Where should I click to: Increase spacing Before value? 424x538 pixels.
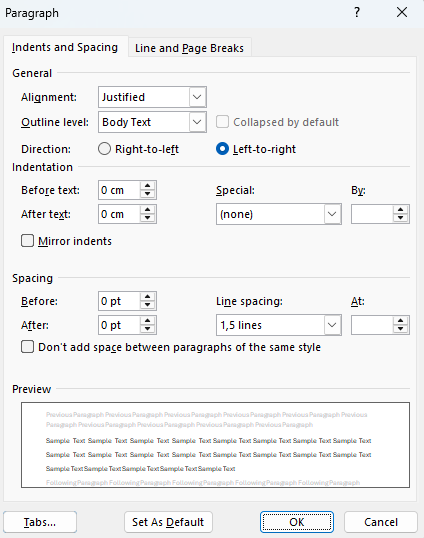148,297
